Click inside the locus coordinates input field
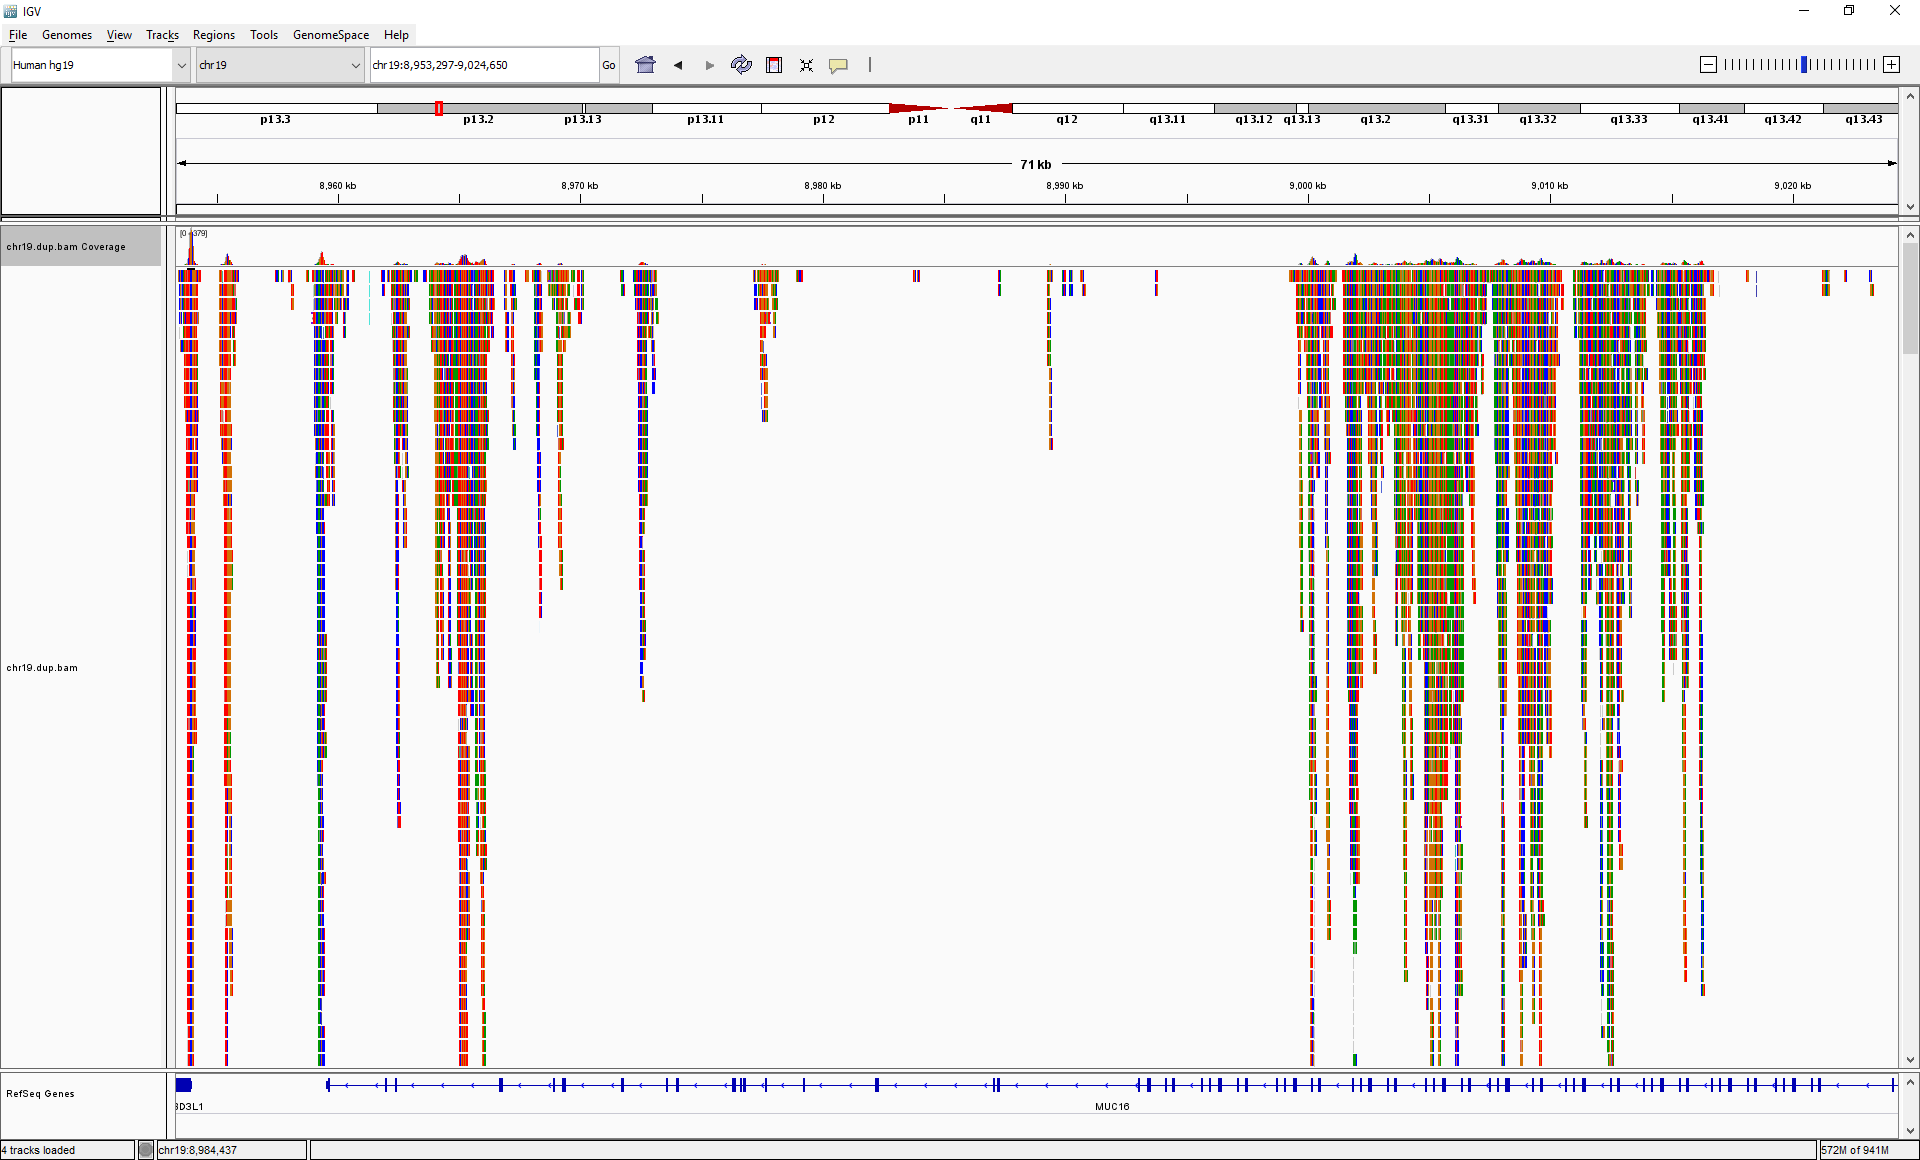 [484, 64]
